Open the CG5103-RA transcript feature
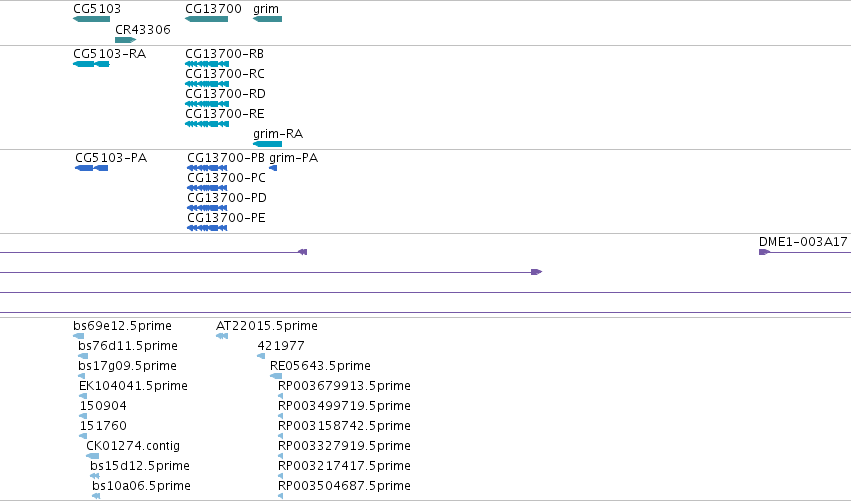851x501 pixels. pos(91,64)
